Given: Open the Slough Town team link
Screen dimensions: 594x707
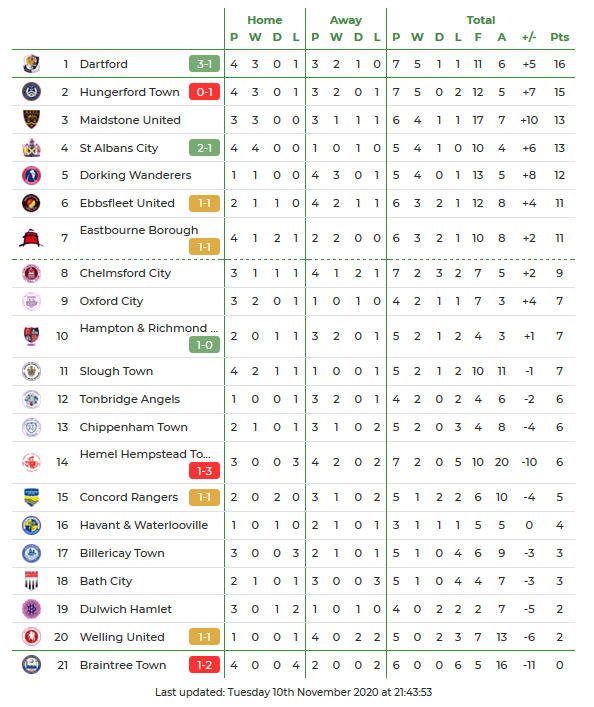Looking at the screenshot, I should (x=116, y=371).
